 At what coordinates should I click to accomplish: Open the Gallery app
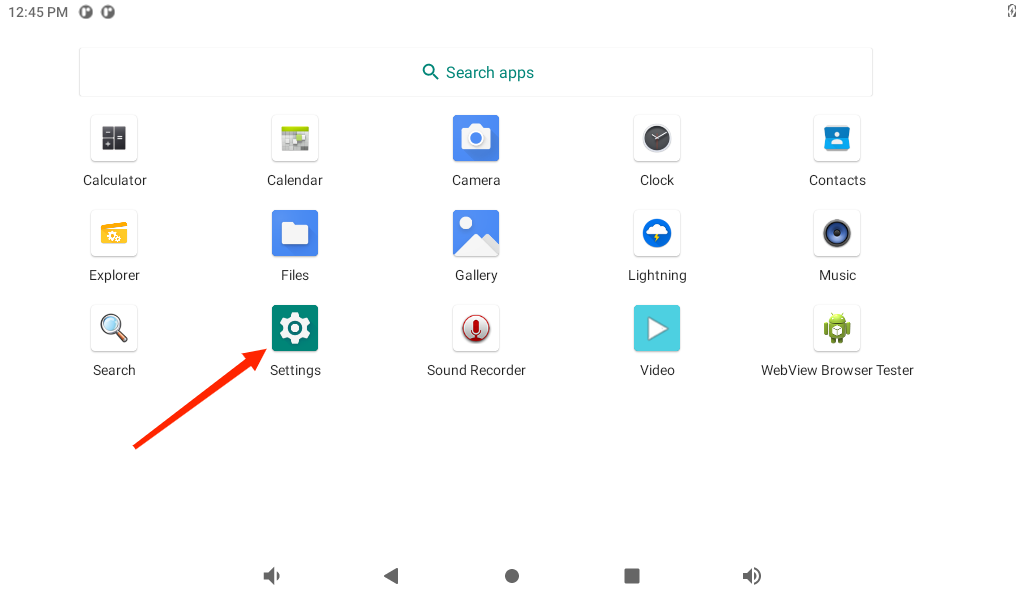click(476, 233)
